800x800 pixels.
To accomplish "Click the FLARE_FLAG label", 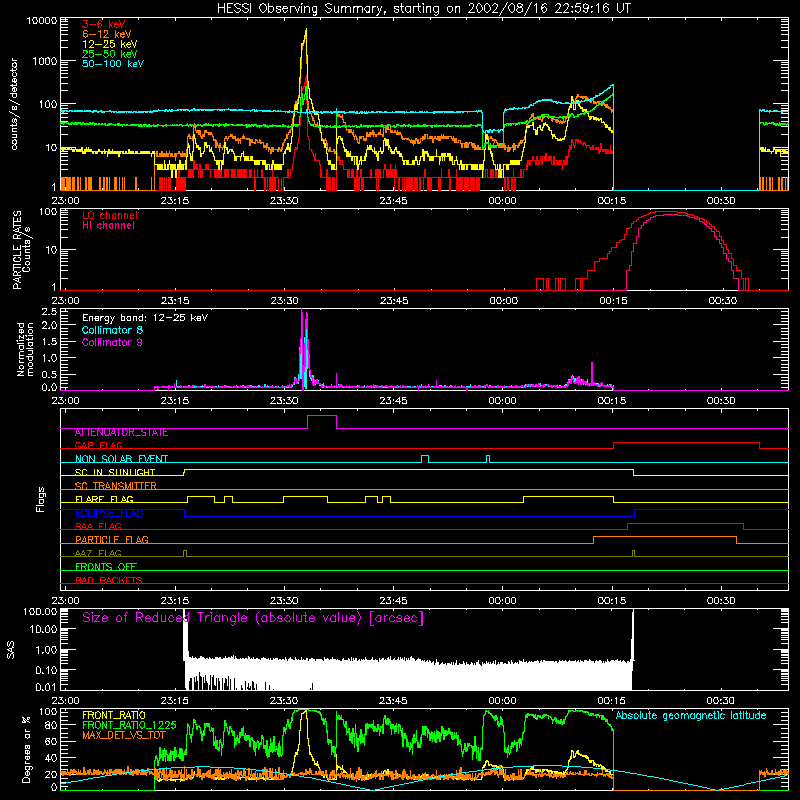I will click(x=104, y=499).
